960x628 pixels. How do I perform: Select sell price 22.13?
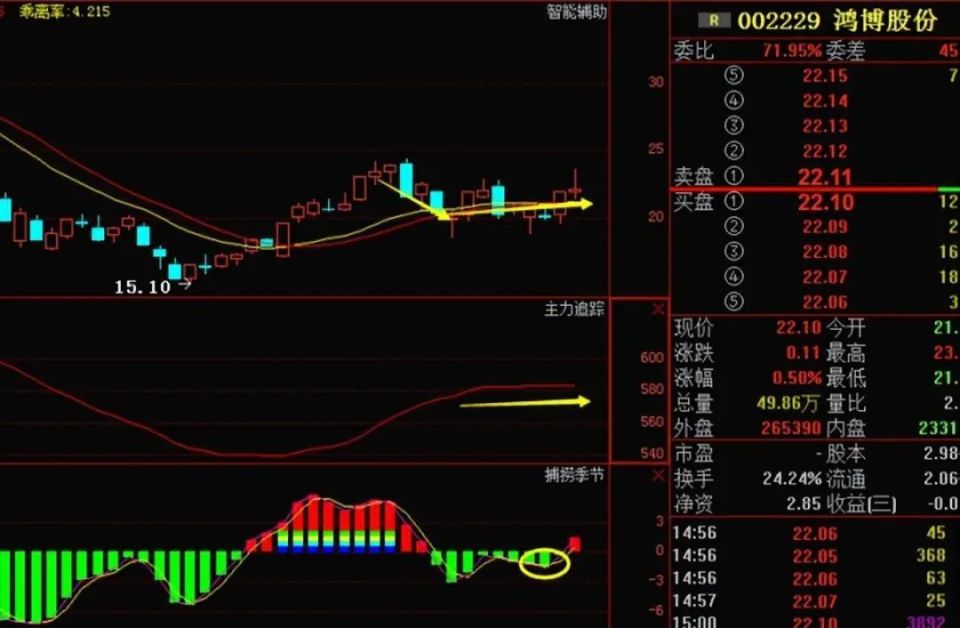coord(825,126)
